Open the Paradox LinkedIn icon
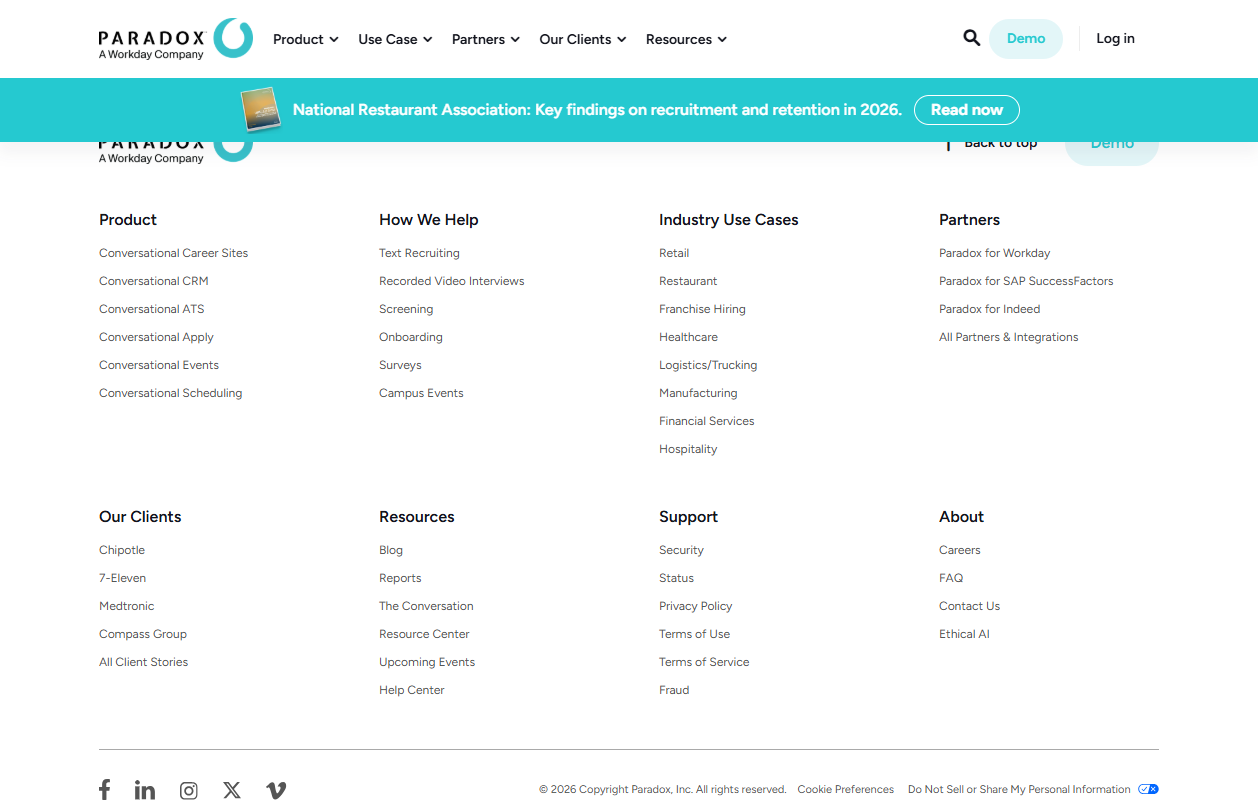Viewport: 1258px width, 802px height. (x=145, y=790)
